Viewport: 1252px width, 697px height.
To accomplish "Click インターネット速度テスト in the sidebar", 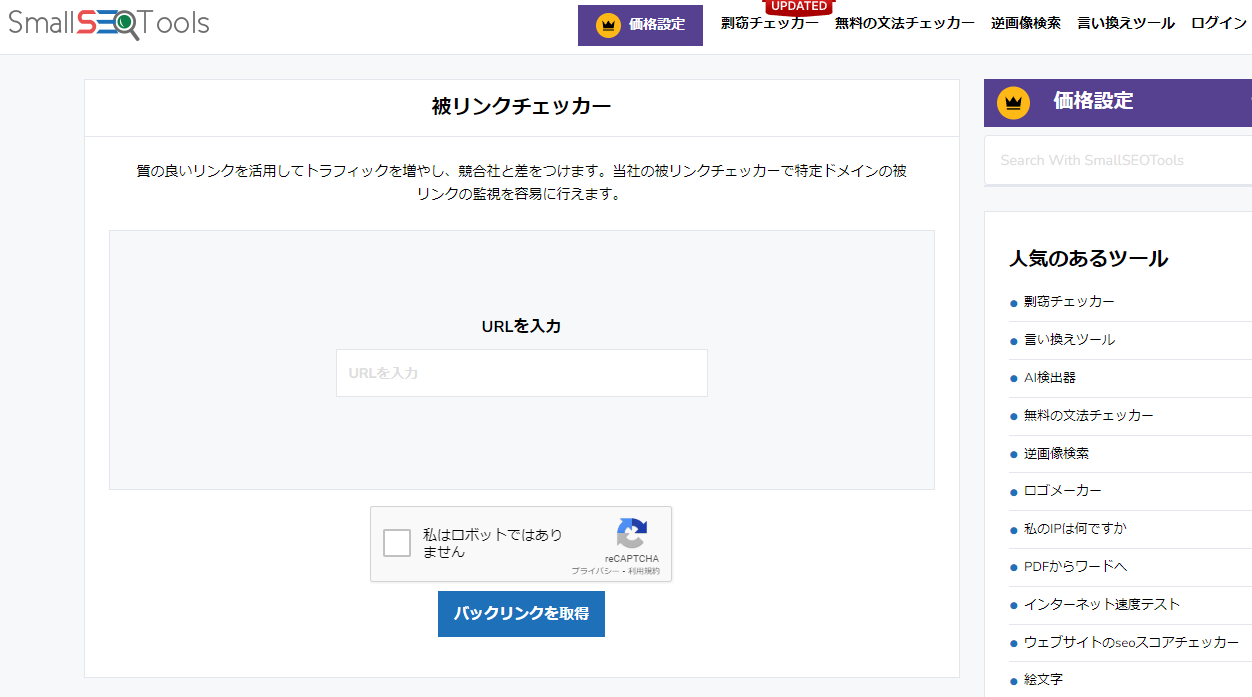I will click(1101, 604).
